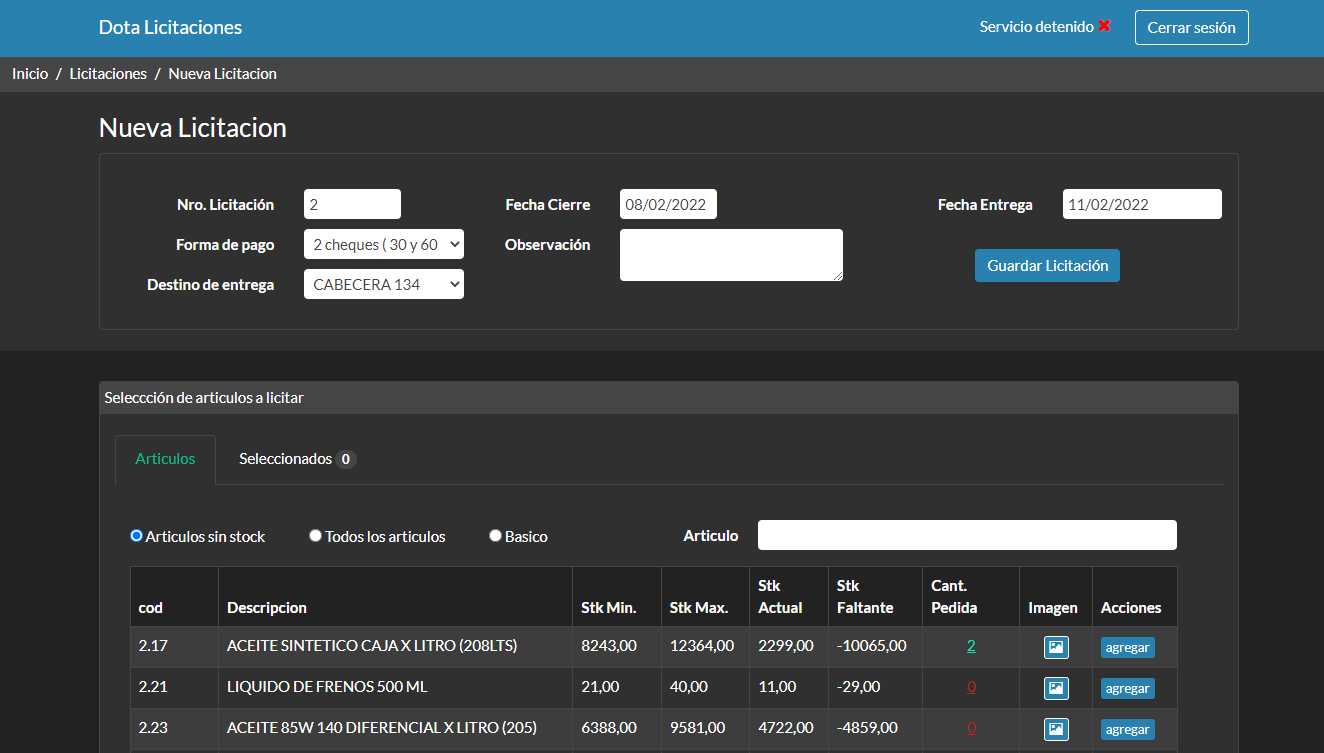Focus the Articulo search field
1324x753 pixels.
[966, 535]
